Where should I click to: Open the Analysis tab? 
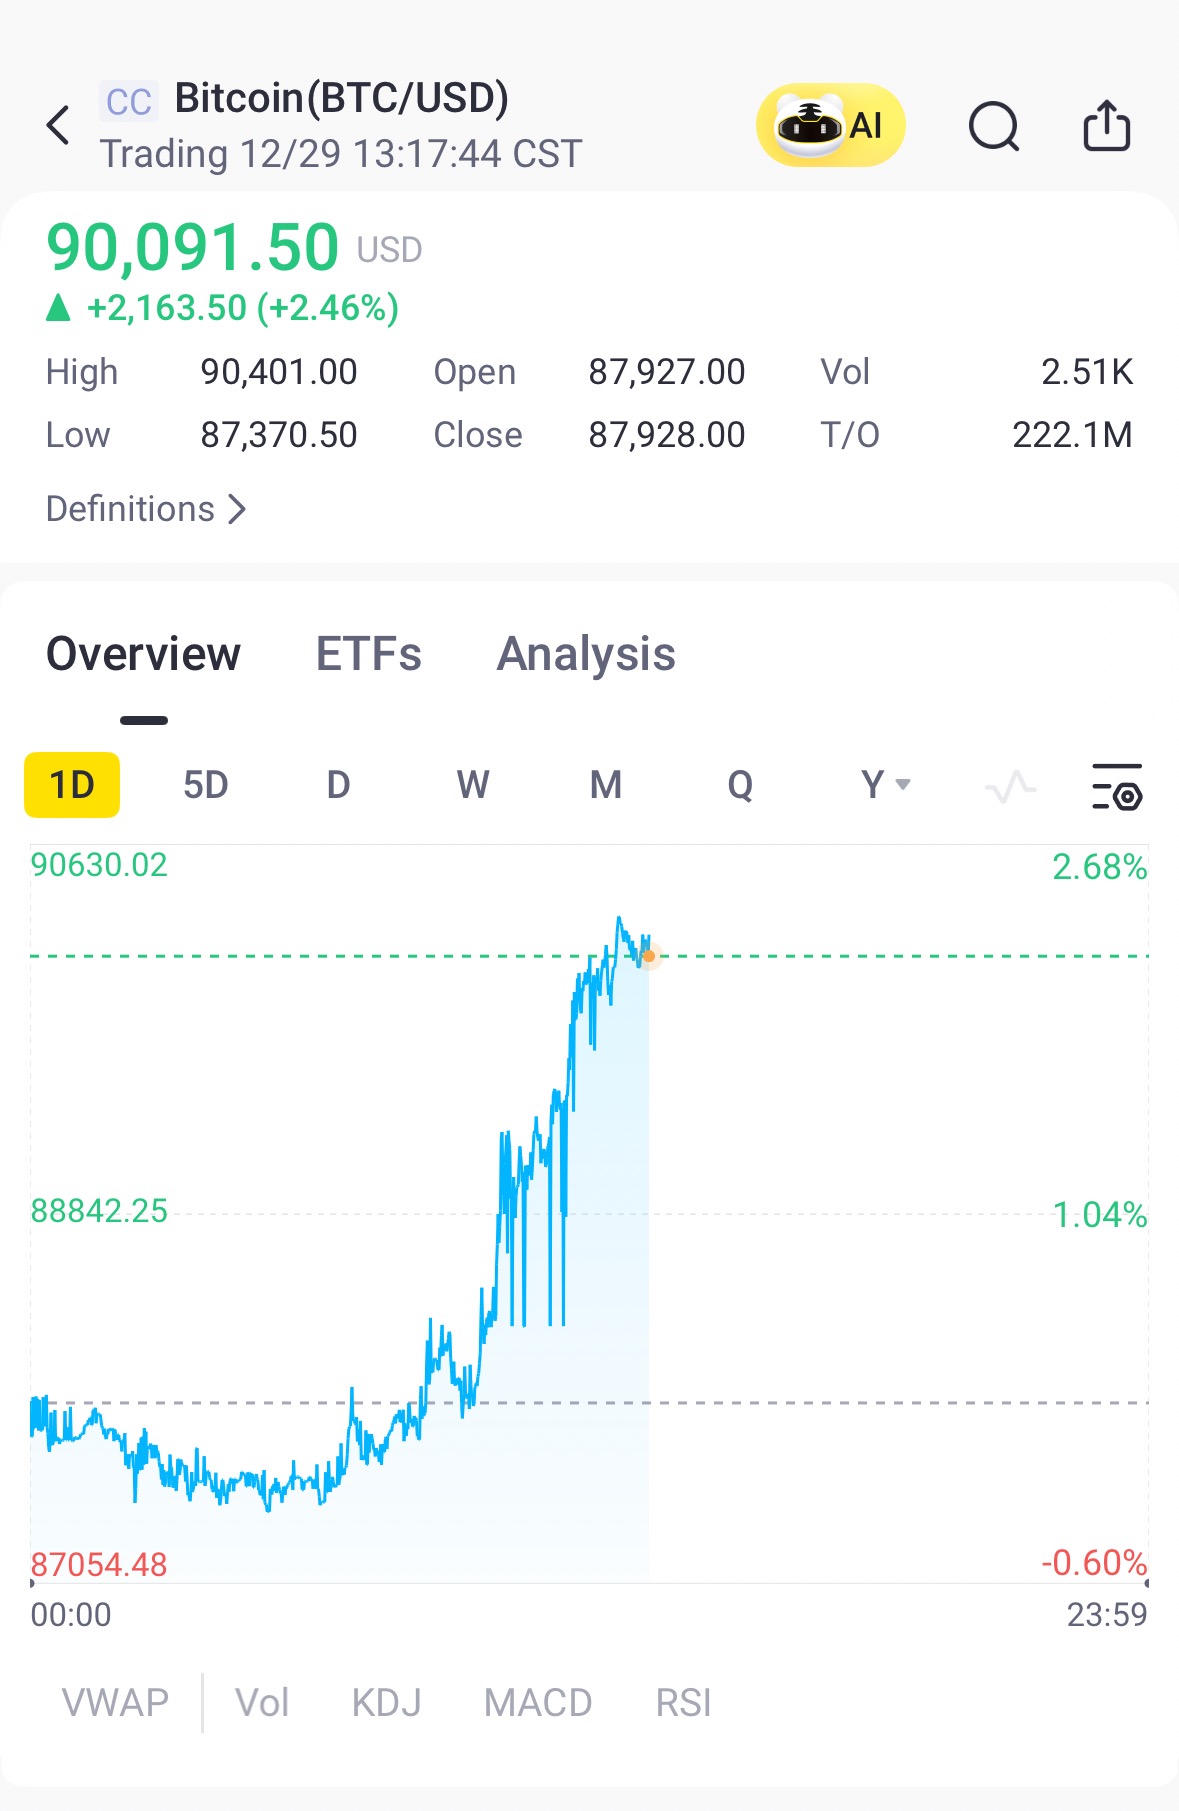[586, 654]
